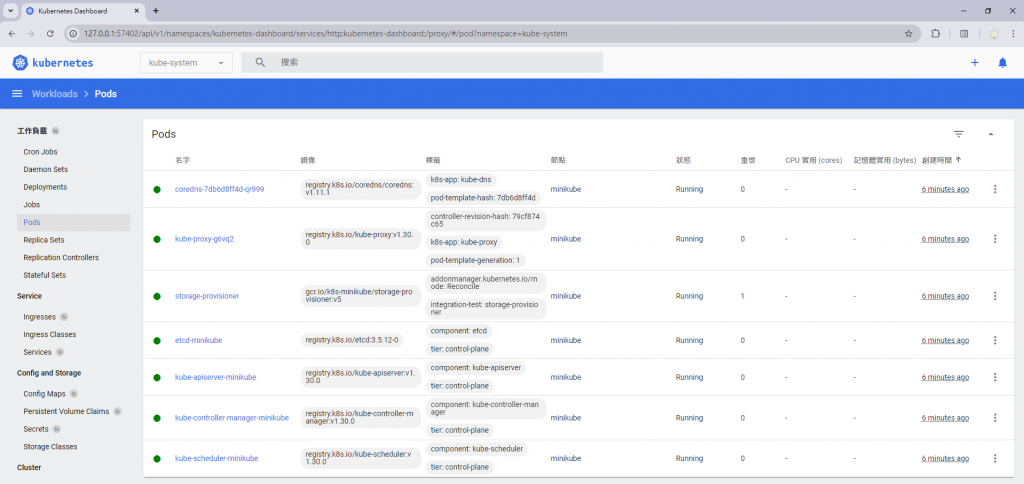Viewport: 1024px width, 484px height.
Task: Open Replication Controllers in sidebar
Action: pos(61,257)
